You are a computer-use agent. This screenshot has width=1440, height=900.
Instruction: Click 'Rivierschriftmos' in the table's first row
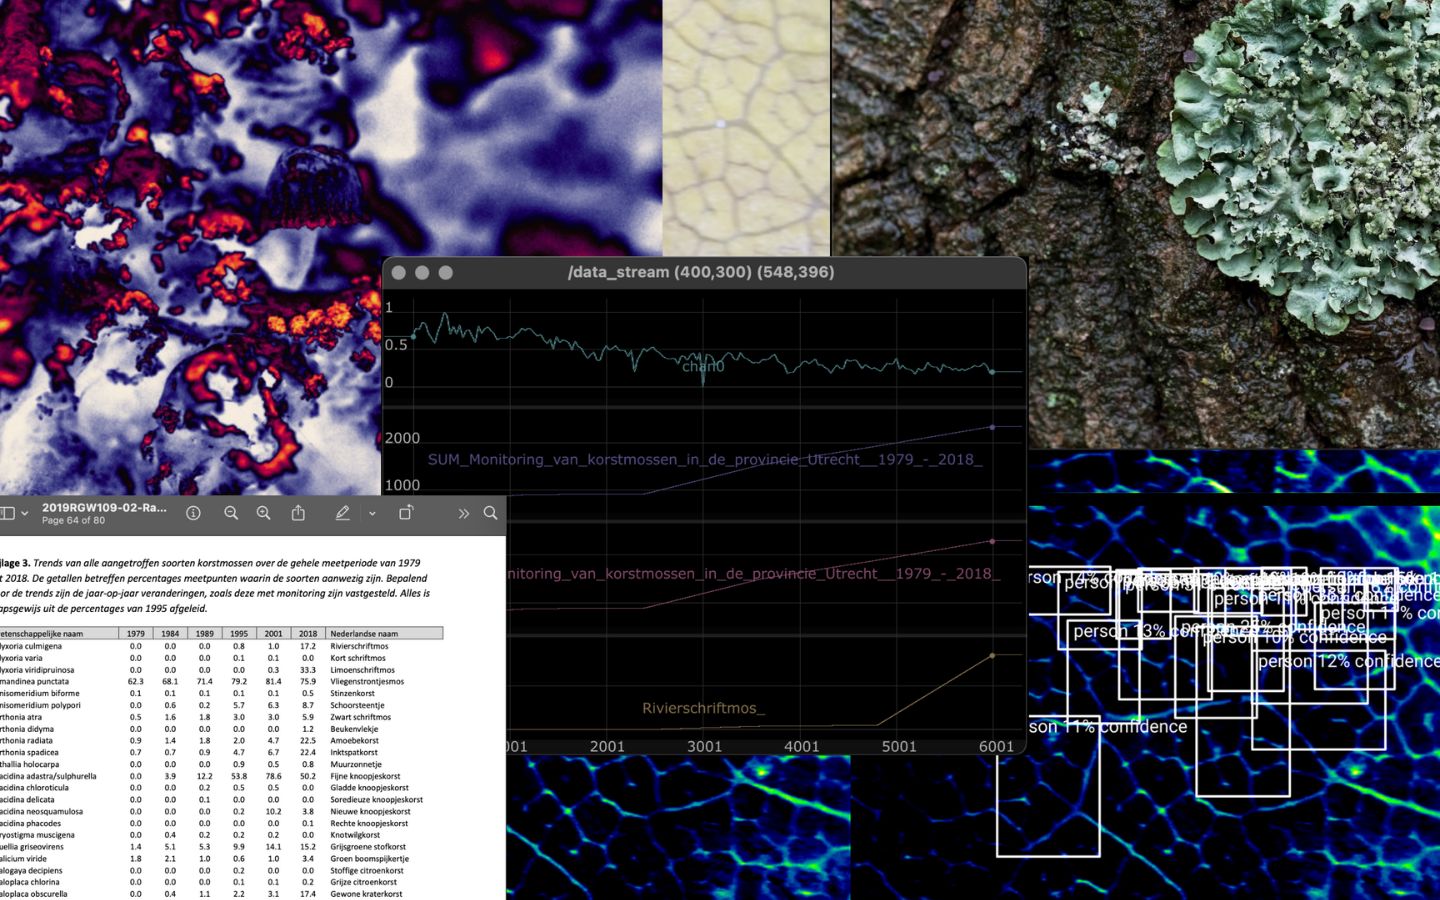click(359, 646)
